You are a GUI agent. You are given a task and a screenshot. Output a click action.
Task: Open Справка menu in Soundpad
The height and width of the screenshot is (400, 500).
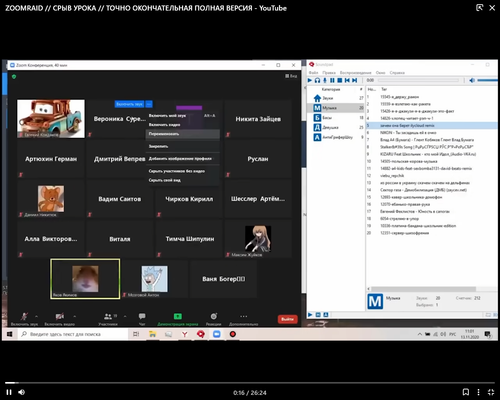[x=397, y=73]
